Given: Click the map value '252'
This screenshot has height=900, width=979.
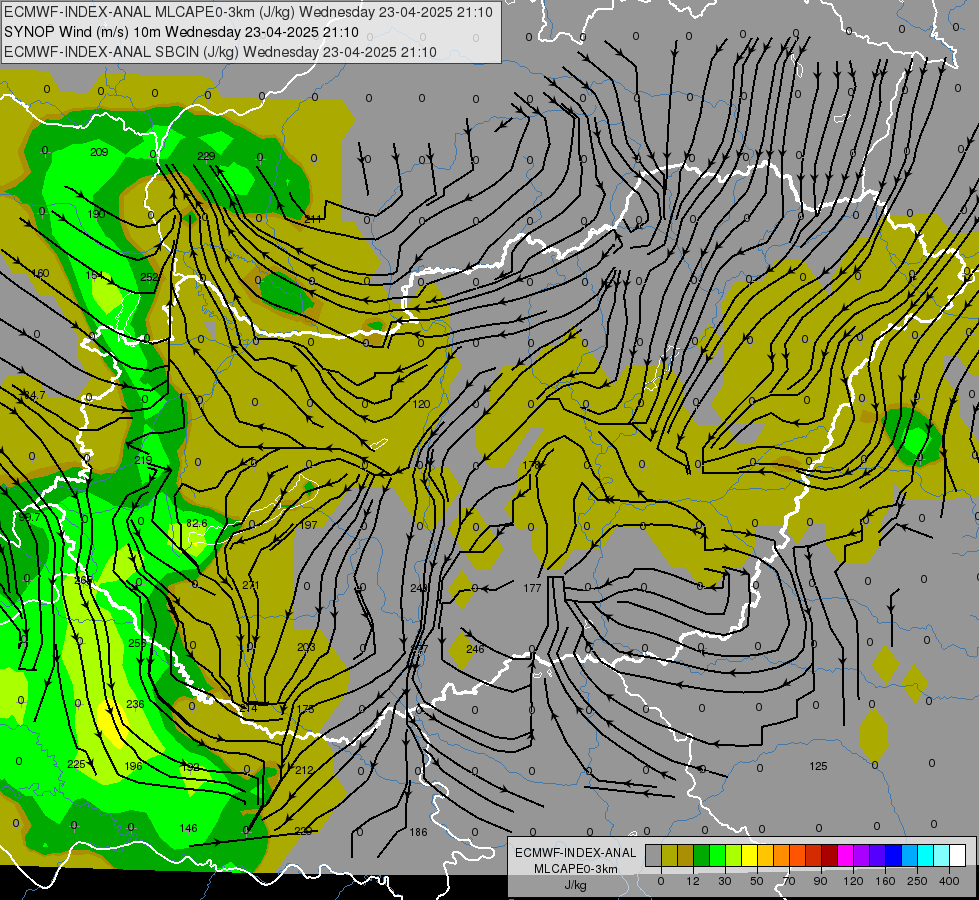Looking at the screenshot, I should coord(149,277).
